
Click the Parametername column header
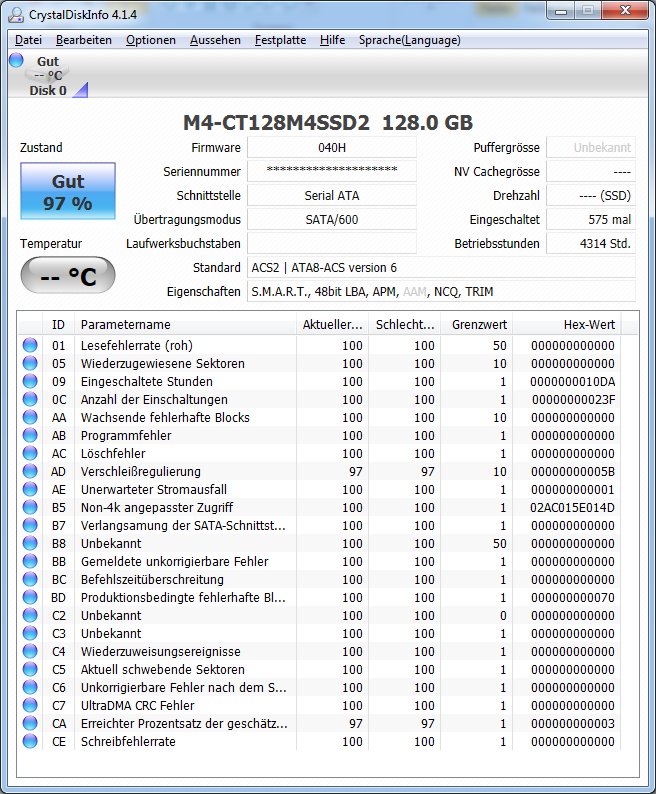point(185,325)
